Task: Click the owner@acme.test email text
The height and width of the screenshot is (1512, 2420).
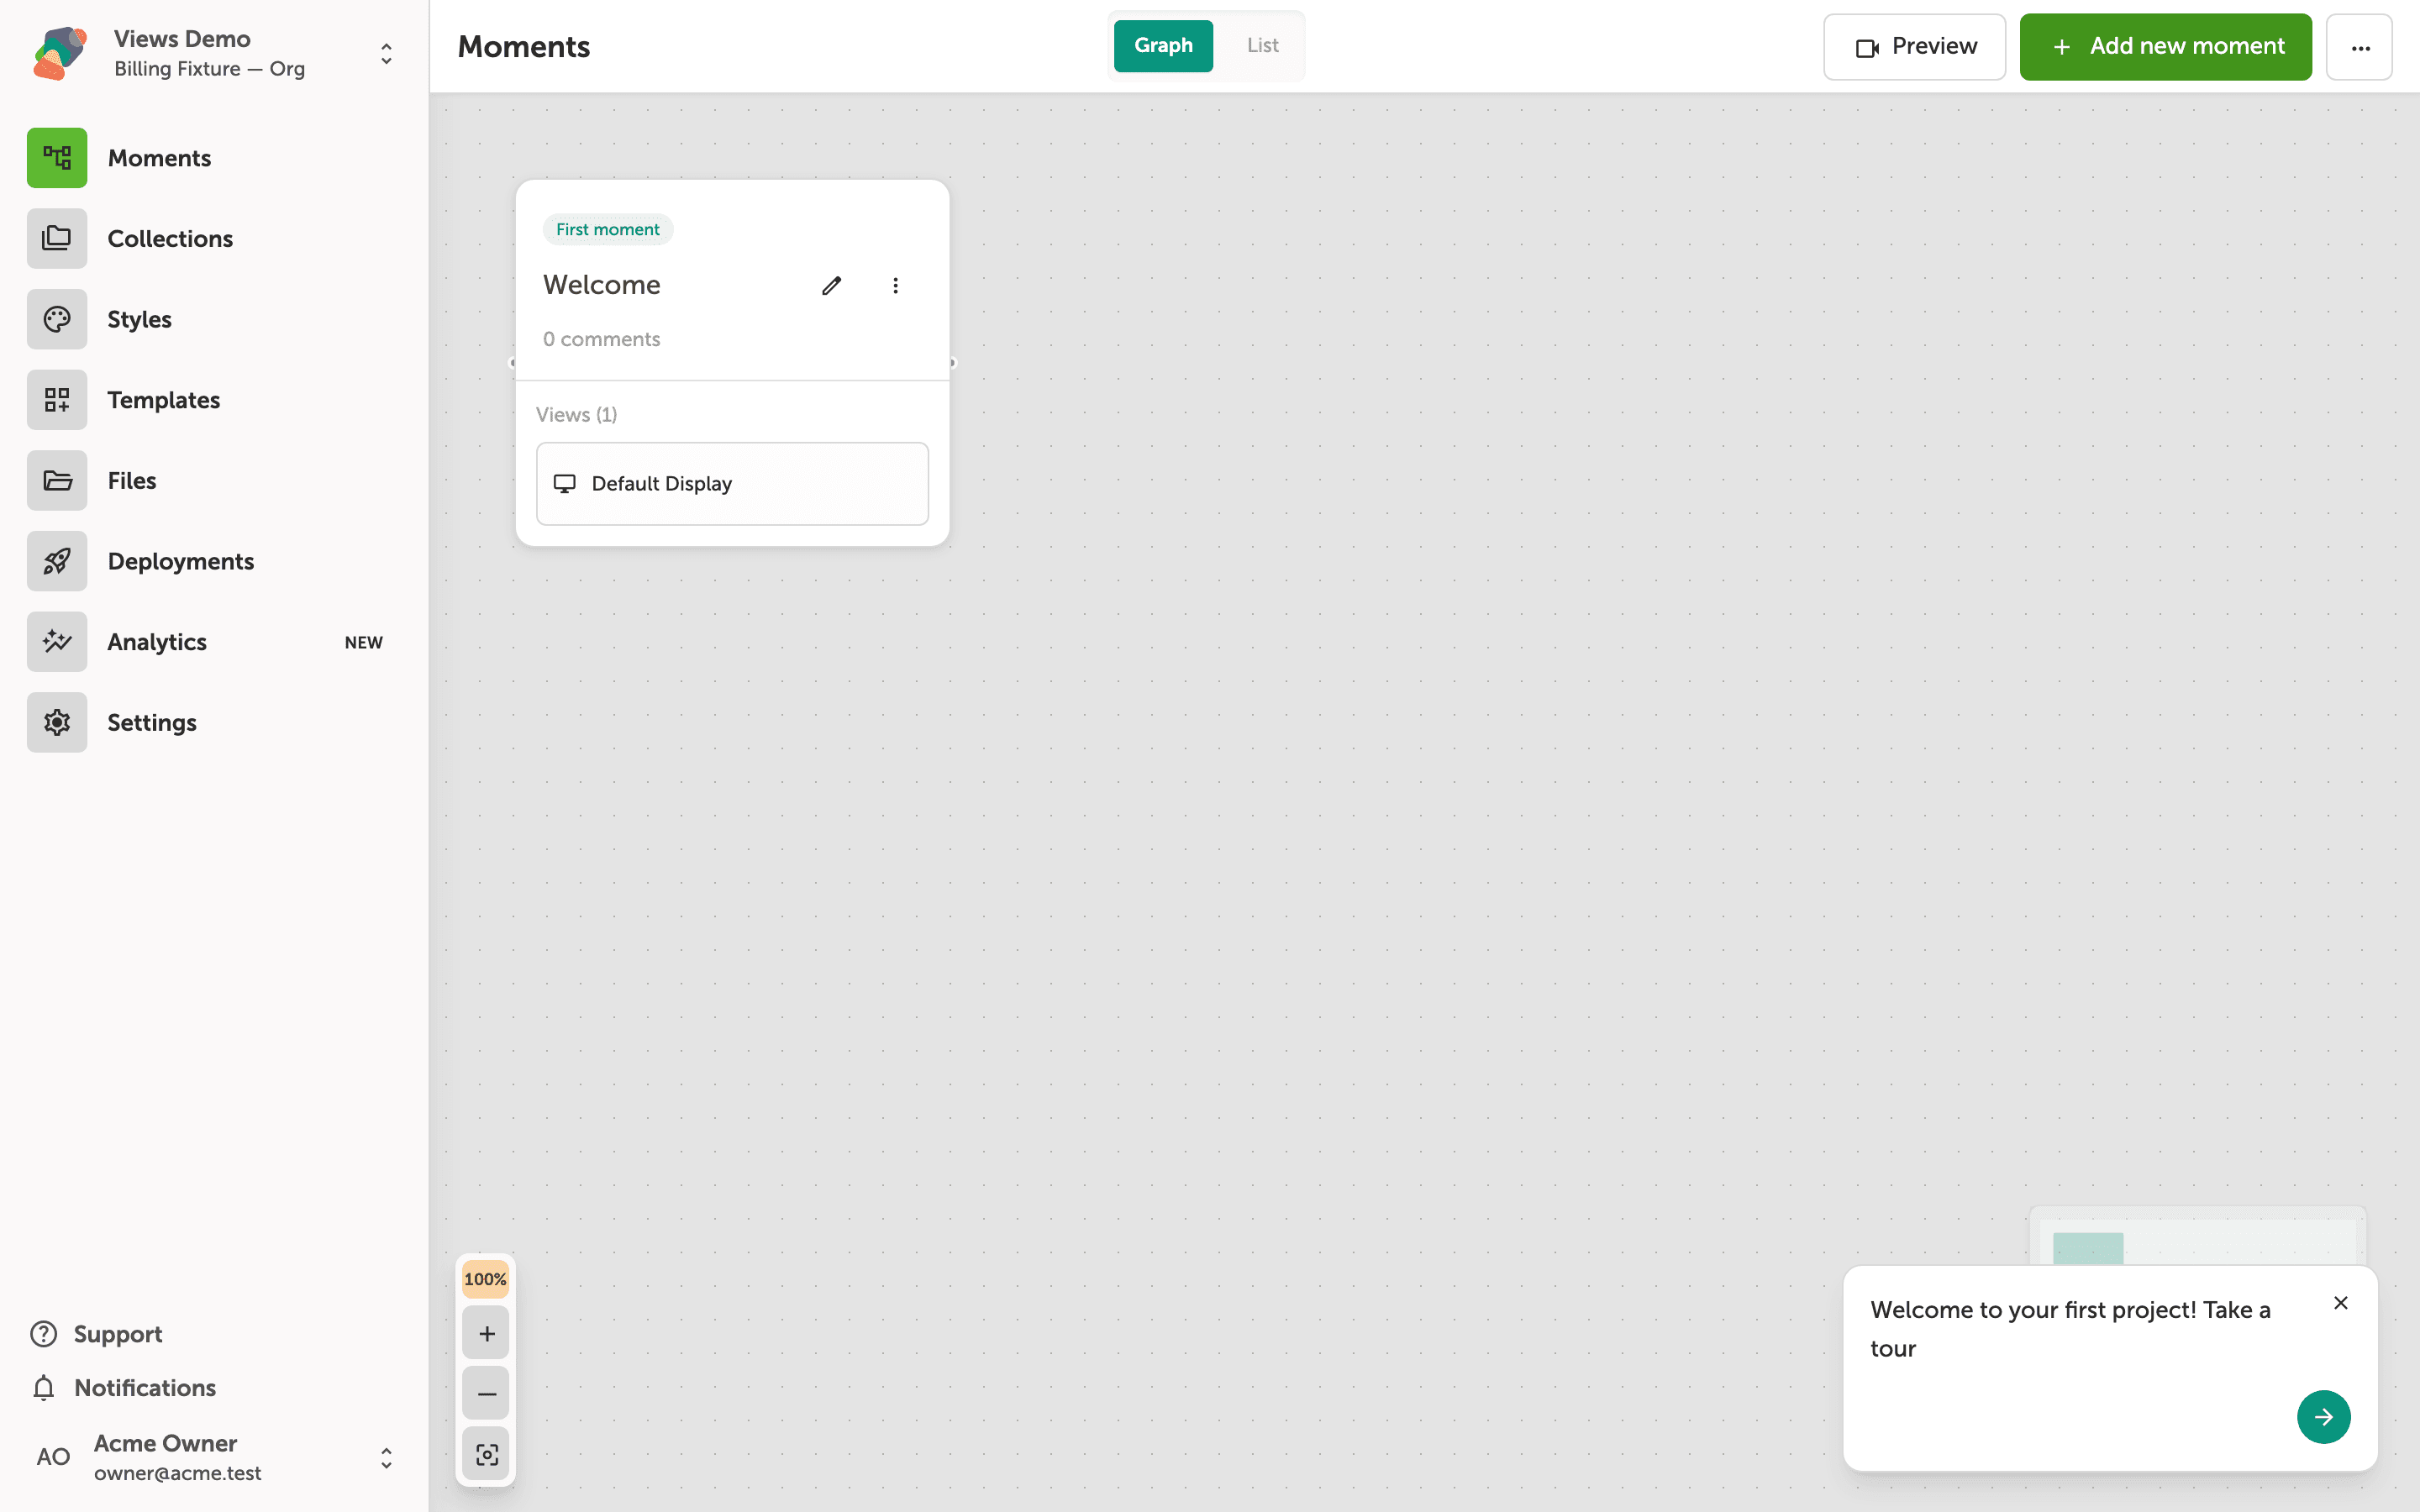Action: click(x=178, y=1473)
